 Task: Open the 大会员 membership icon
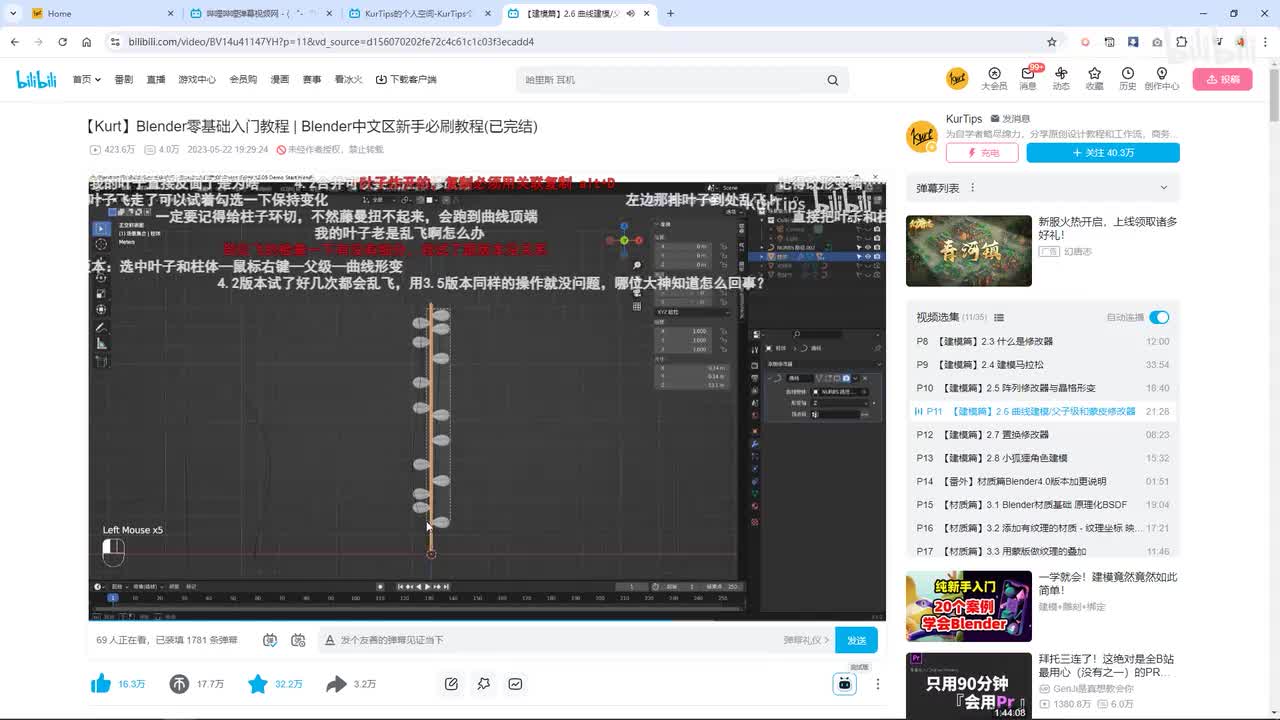994,78
